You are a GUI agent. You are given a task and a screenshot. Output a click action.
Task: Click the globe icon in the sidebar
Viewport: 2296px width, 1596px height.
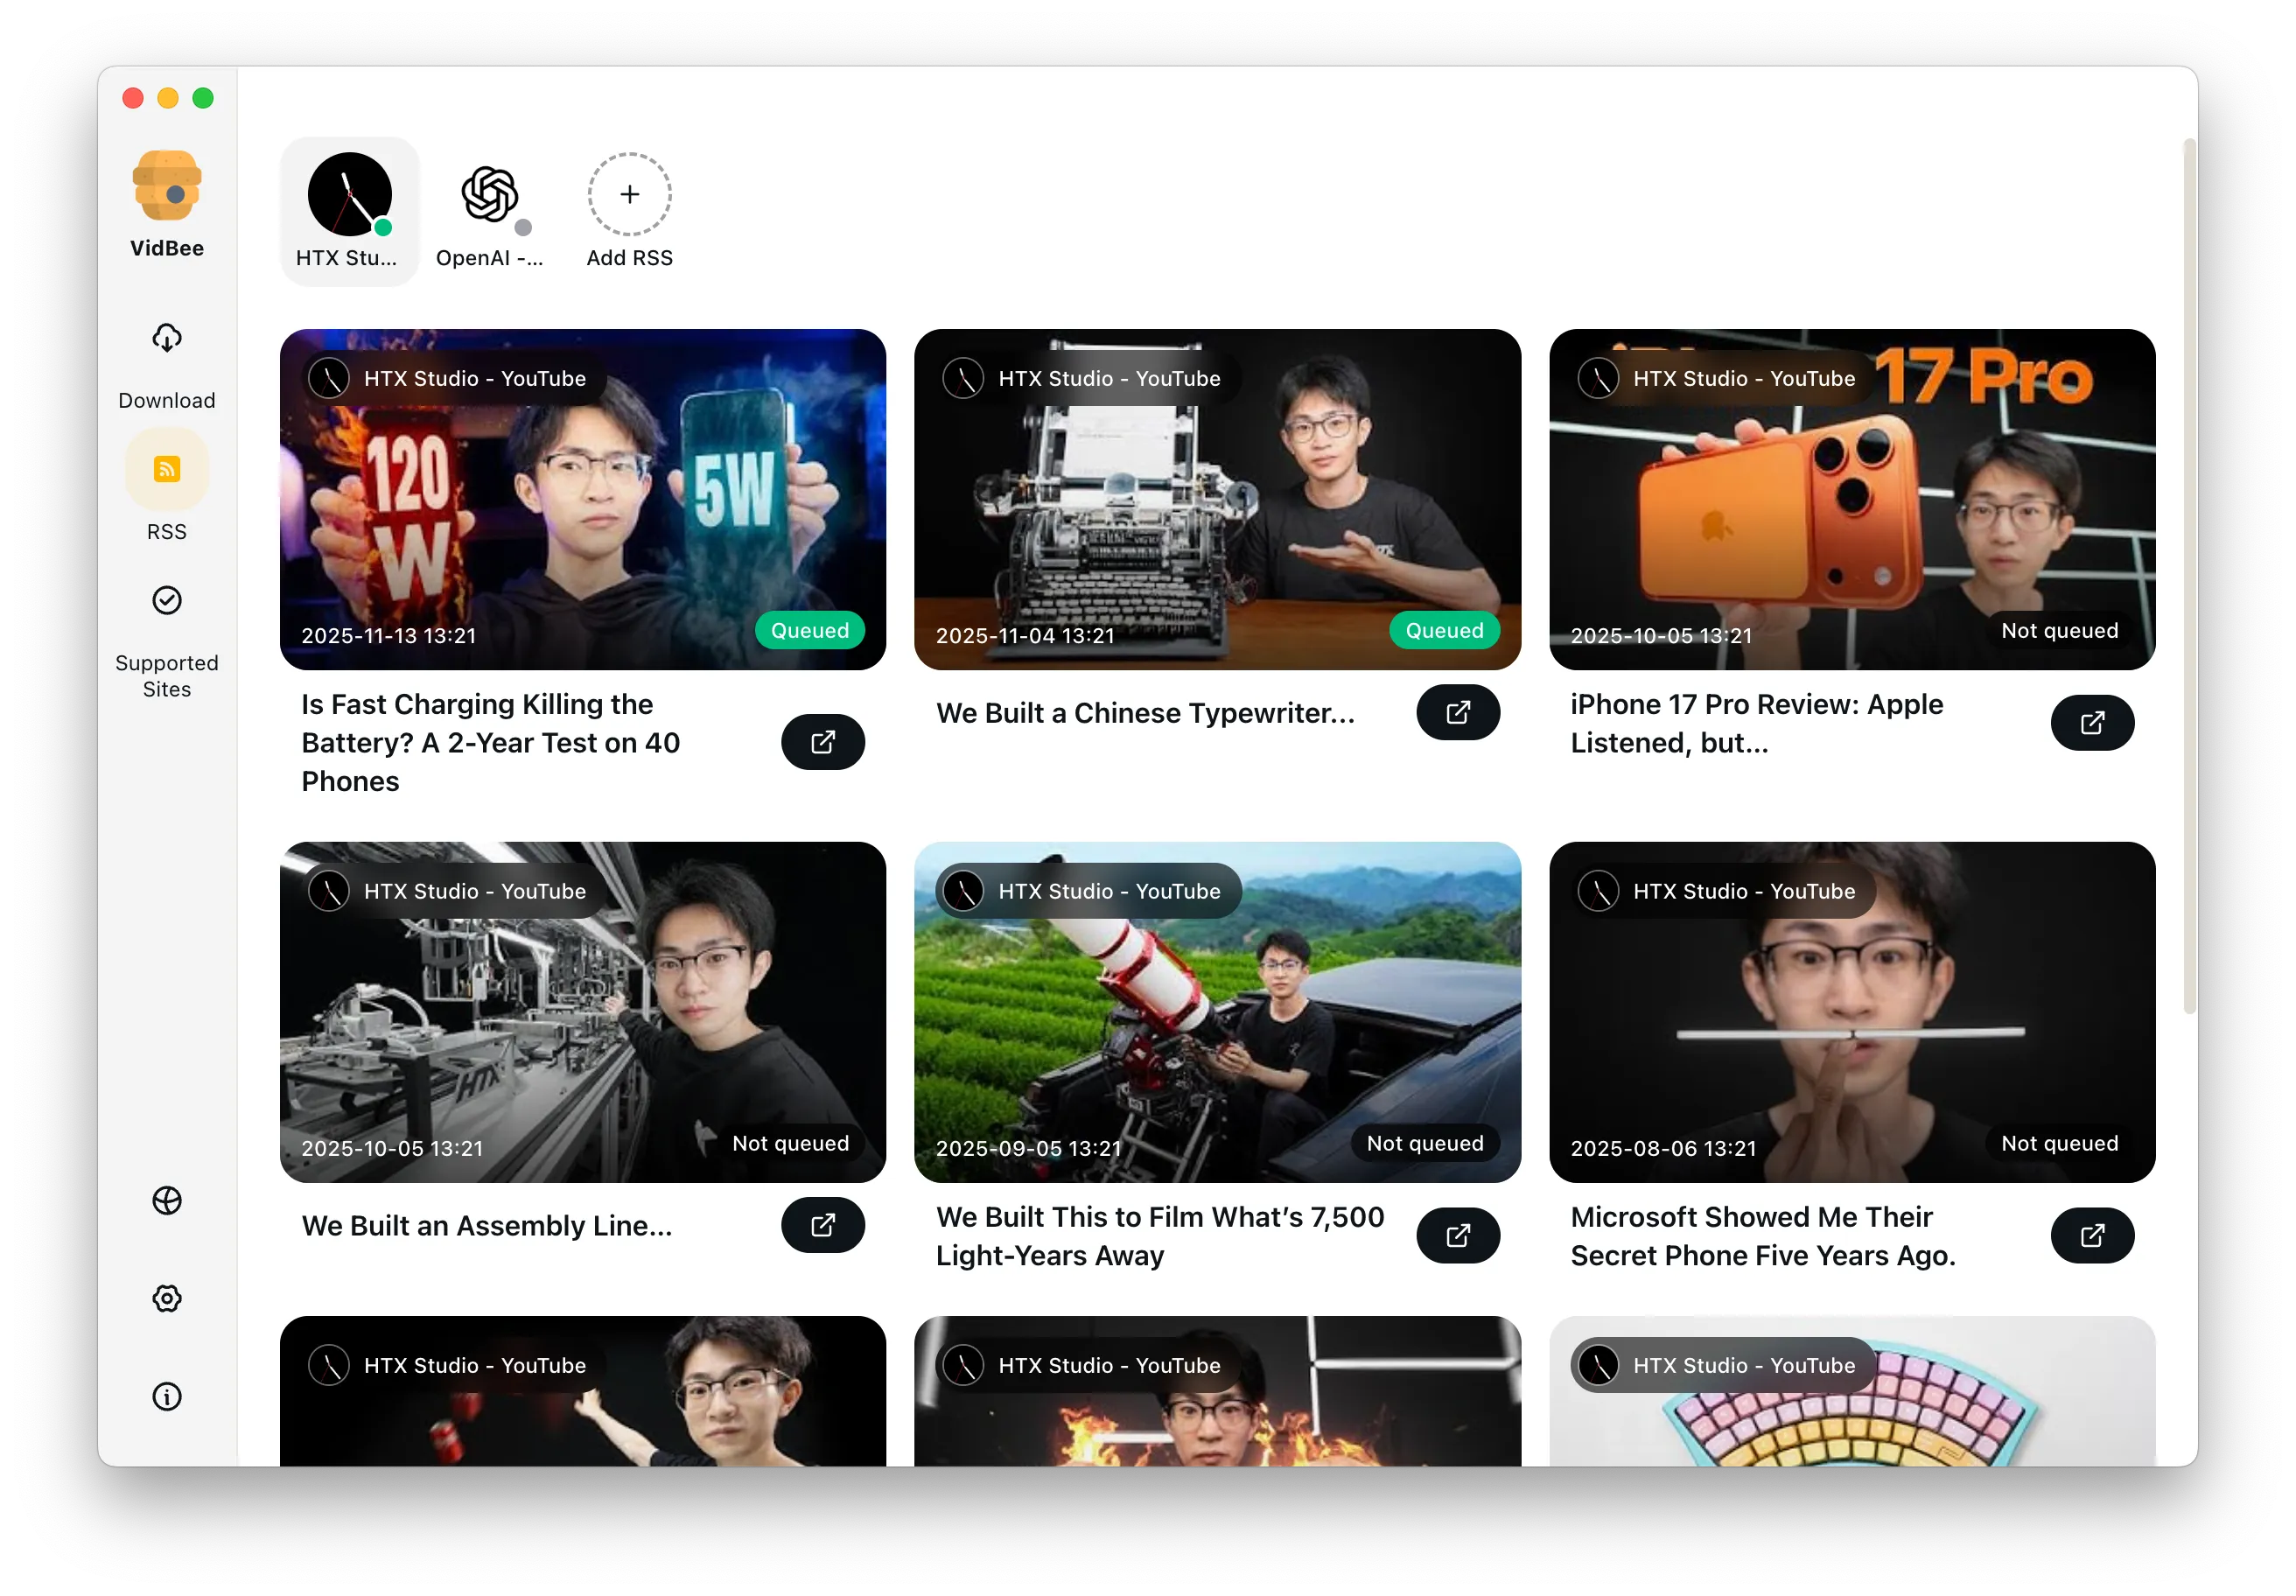166,1200
